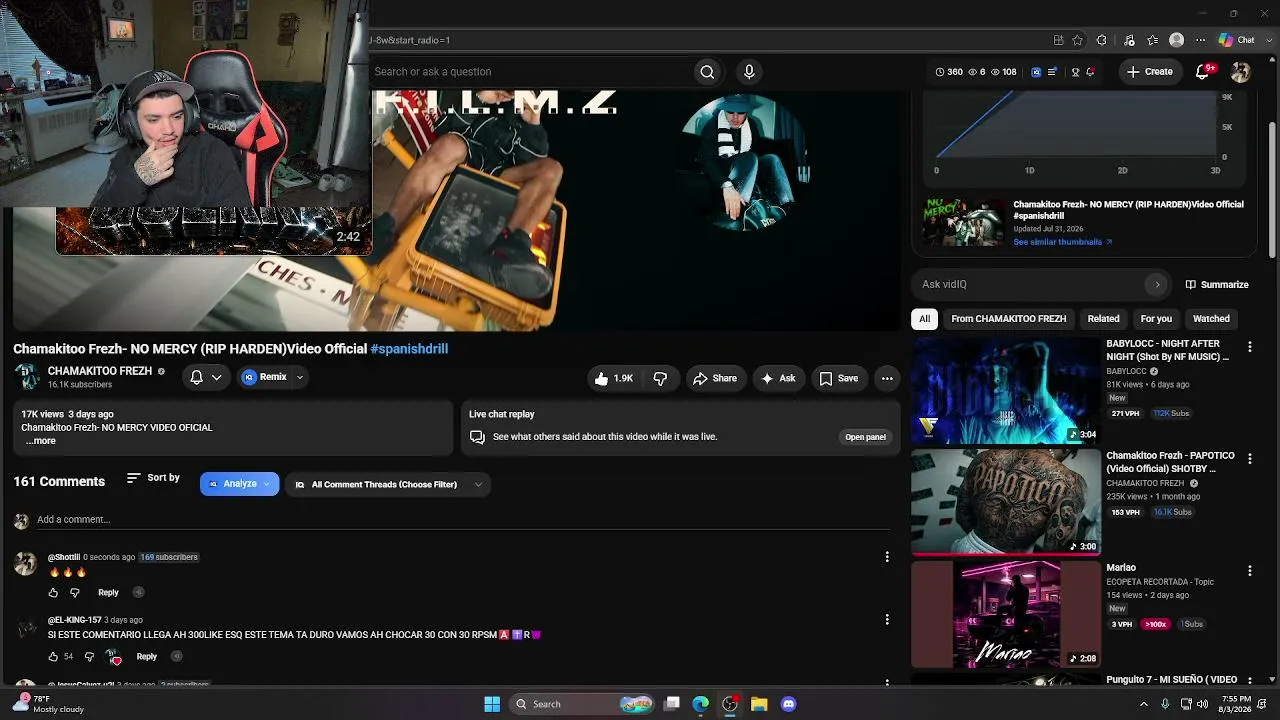Open the account avatar menu in YouTube header
Viewport: 1280px width, 720px height.
pyautogui.click(x=1241, y=72)
